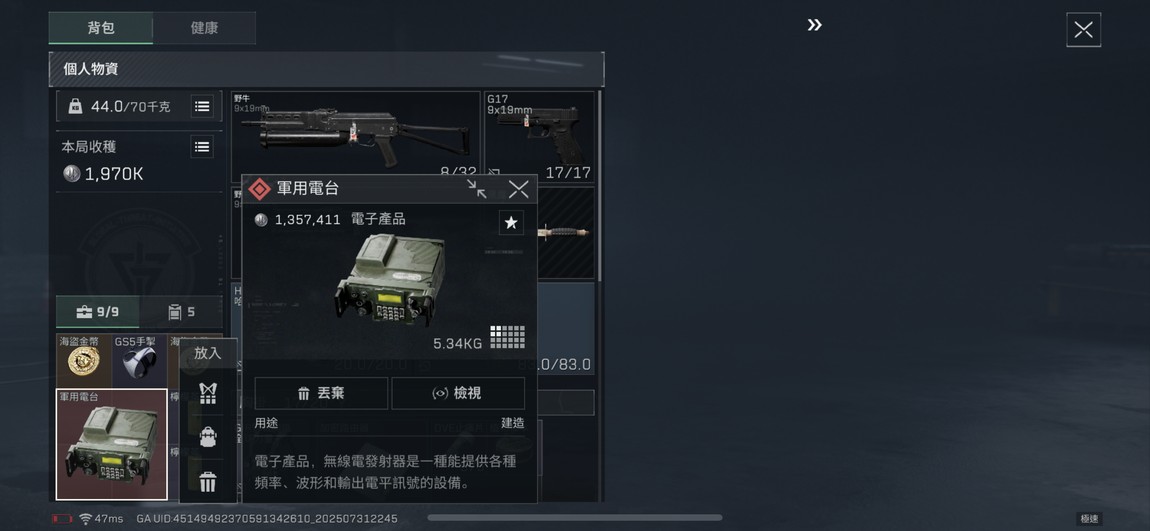Image resolution: width=1150 pixels, height=531 pixels.
Task: Open the weight list icon beside 44.0/70千克
Action: (x=202, y=106)
